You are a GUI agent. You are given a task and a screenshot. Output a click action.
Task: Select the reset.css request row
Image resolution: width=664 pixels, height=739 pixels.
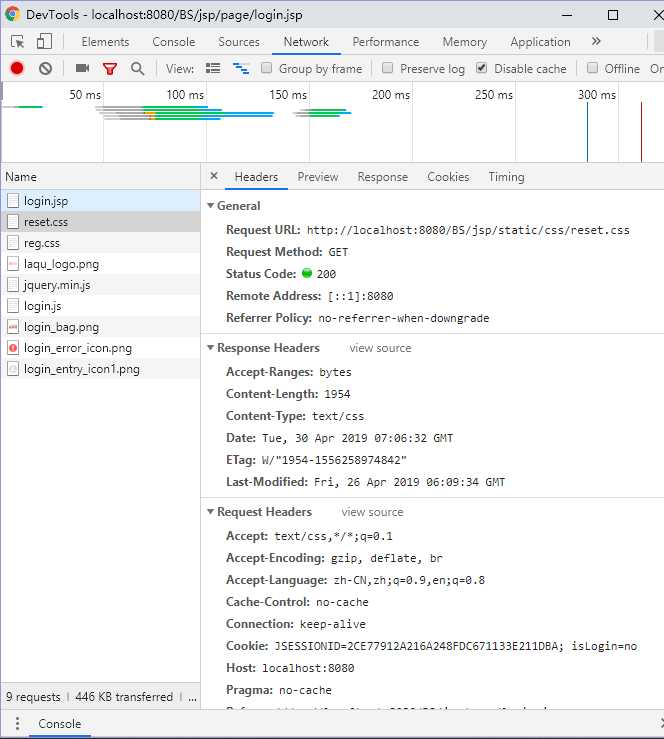100,222
